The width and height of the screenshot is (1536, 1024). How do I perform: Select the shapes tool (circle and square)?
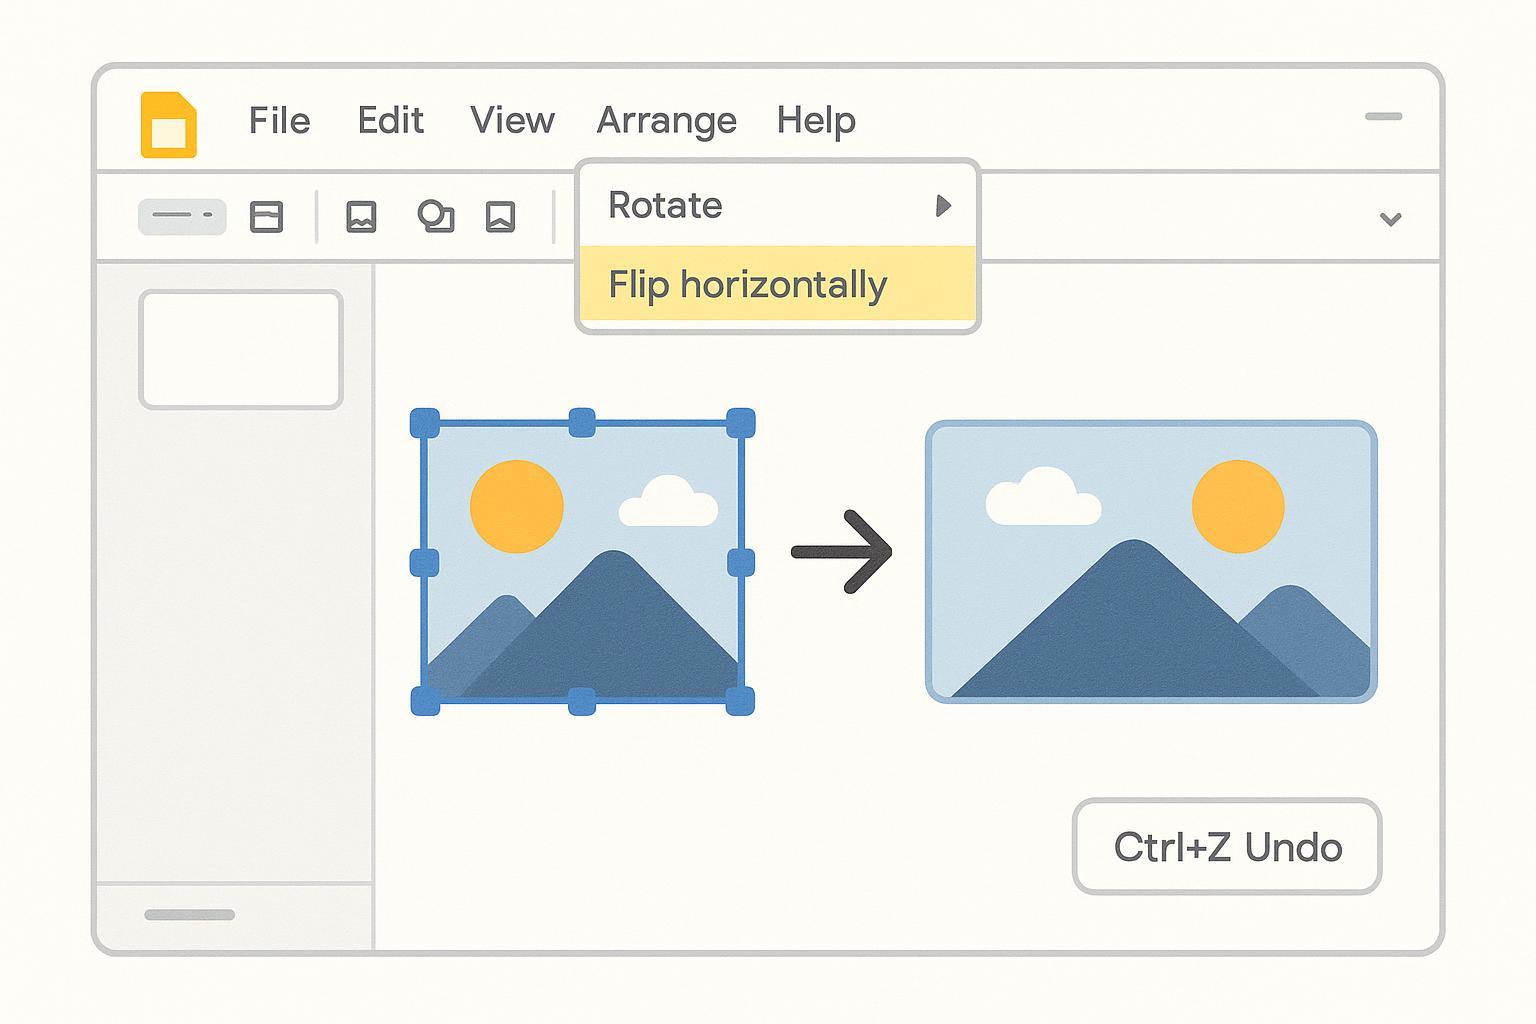click(x=435, y=217)
